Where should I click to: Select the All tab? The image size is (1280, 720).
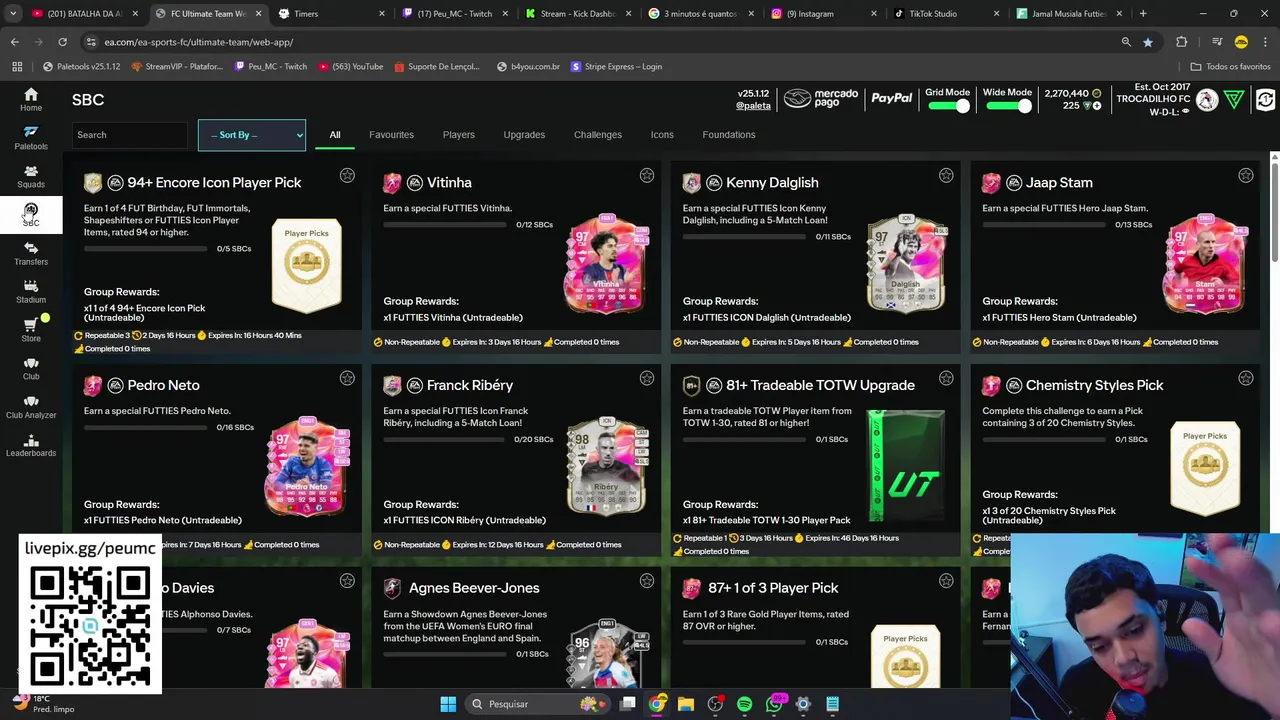[335, 135]
